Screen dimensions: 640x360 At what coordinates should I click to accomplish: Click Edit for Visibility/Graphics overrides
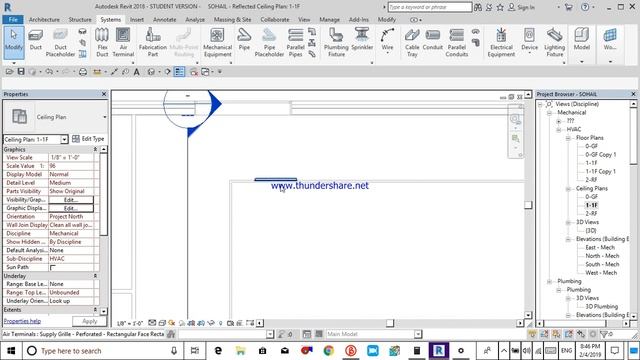pos(71,200)
